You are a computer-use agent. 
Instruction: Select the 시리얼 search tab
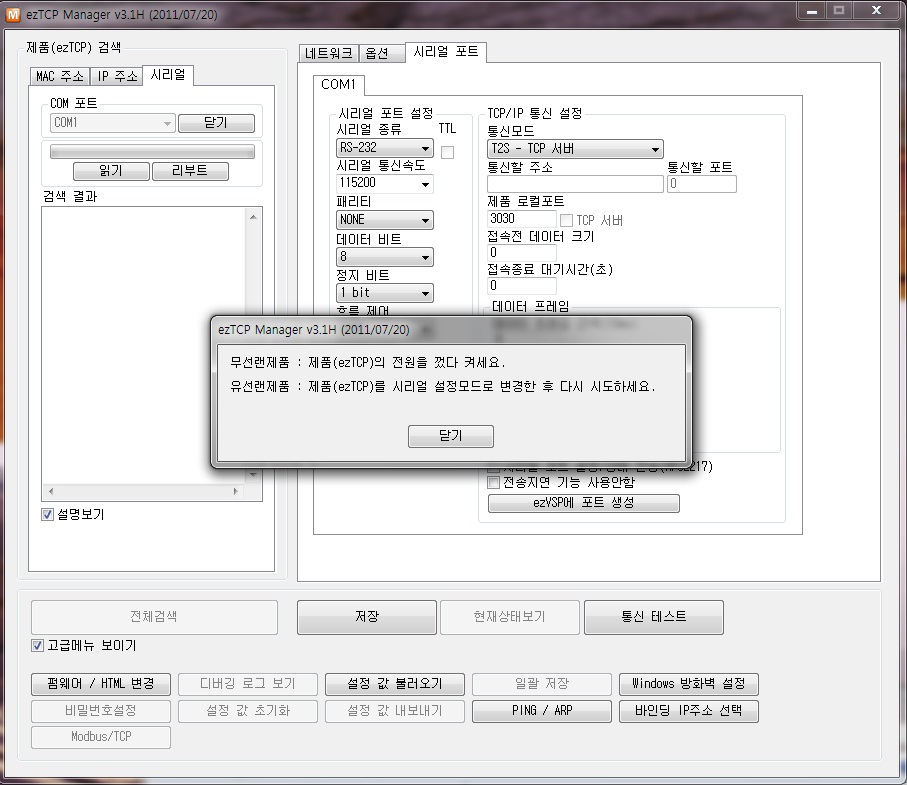pos(168,75)
